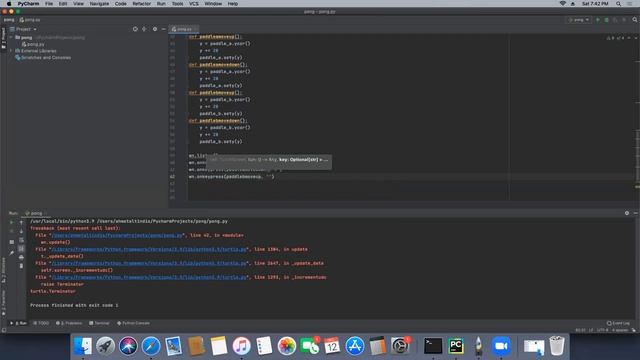Run pong with green play button

coord(598,20)
